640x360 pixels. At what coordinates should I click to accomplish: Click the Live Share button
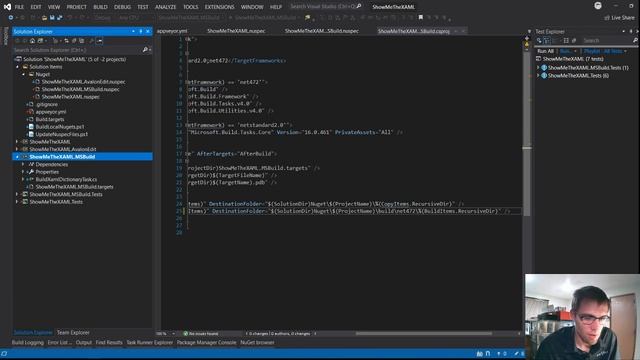click(619, 18)
